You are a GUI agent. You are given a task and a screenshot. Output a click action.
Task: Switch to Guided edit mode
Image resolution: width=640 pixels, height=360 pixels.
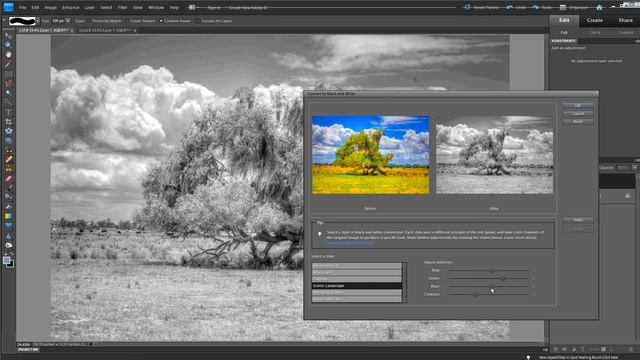pos(625,32)
